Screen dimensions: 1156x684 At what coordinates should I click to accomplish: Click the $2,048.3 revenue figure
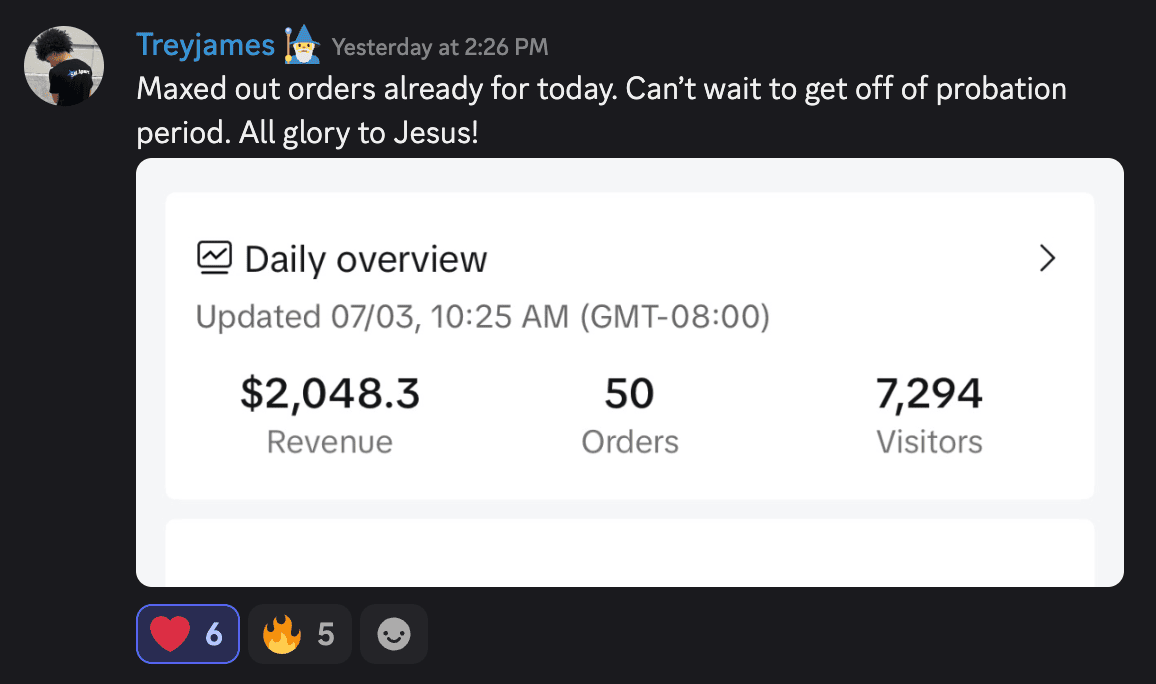point(330,394)
